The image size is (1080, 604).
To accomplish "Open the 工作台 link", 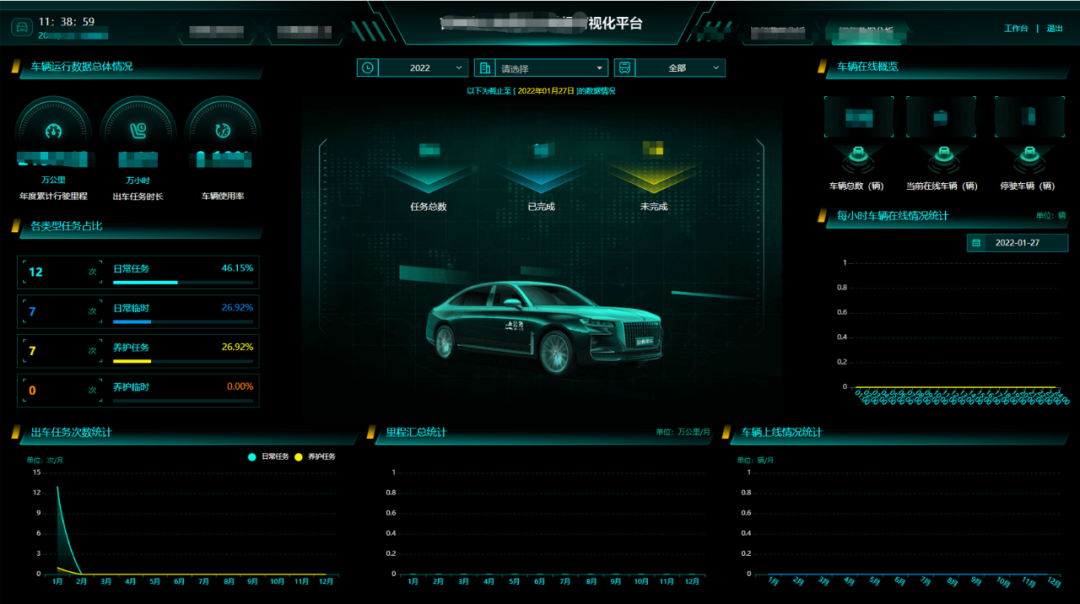I will pyautogui.click(x=1015, y=28).
